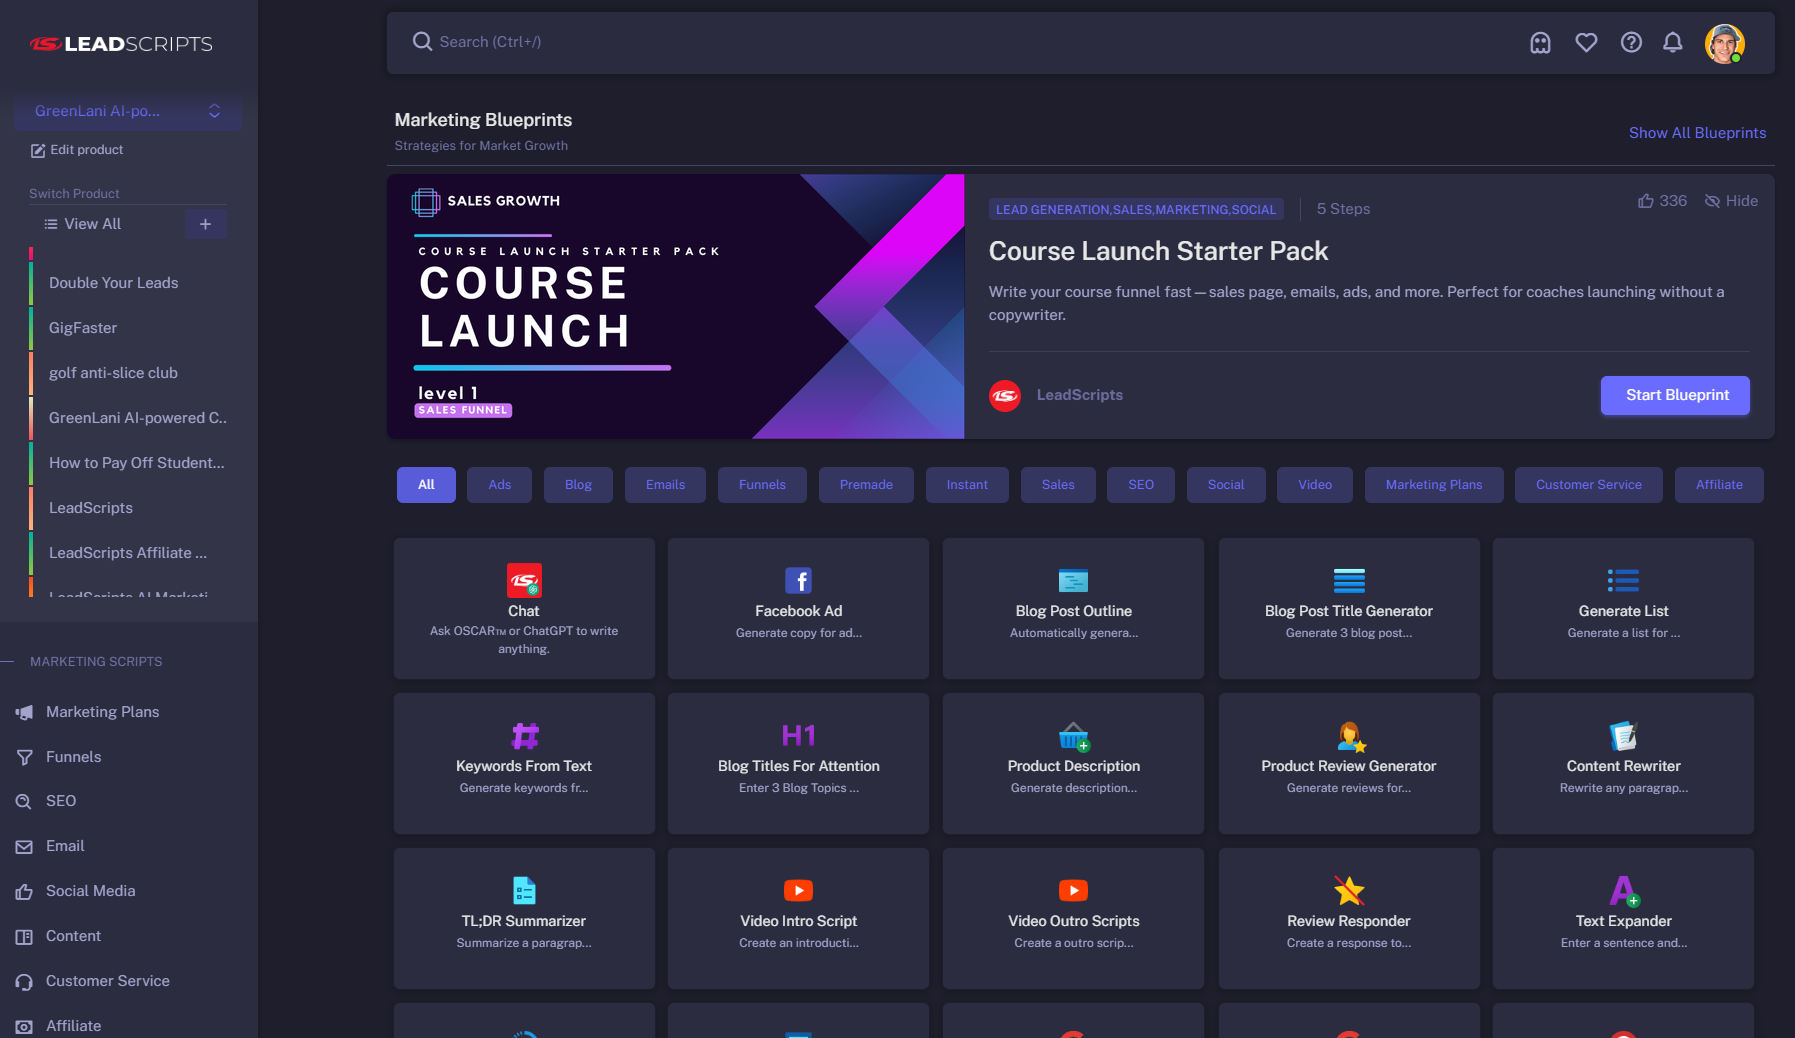Filter scripts by Video
Image resolution: width=1795 pixels, height=1038 pixels.
click(x=1315, y=485)
